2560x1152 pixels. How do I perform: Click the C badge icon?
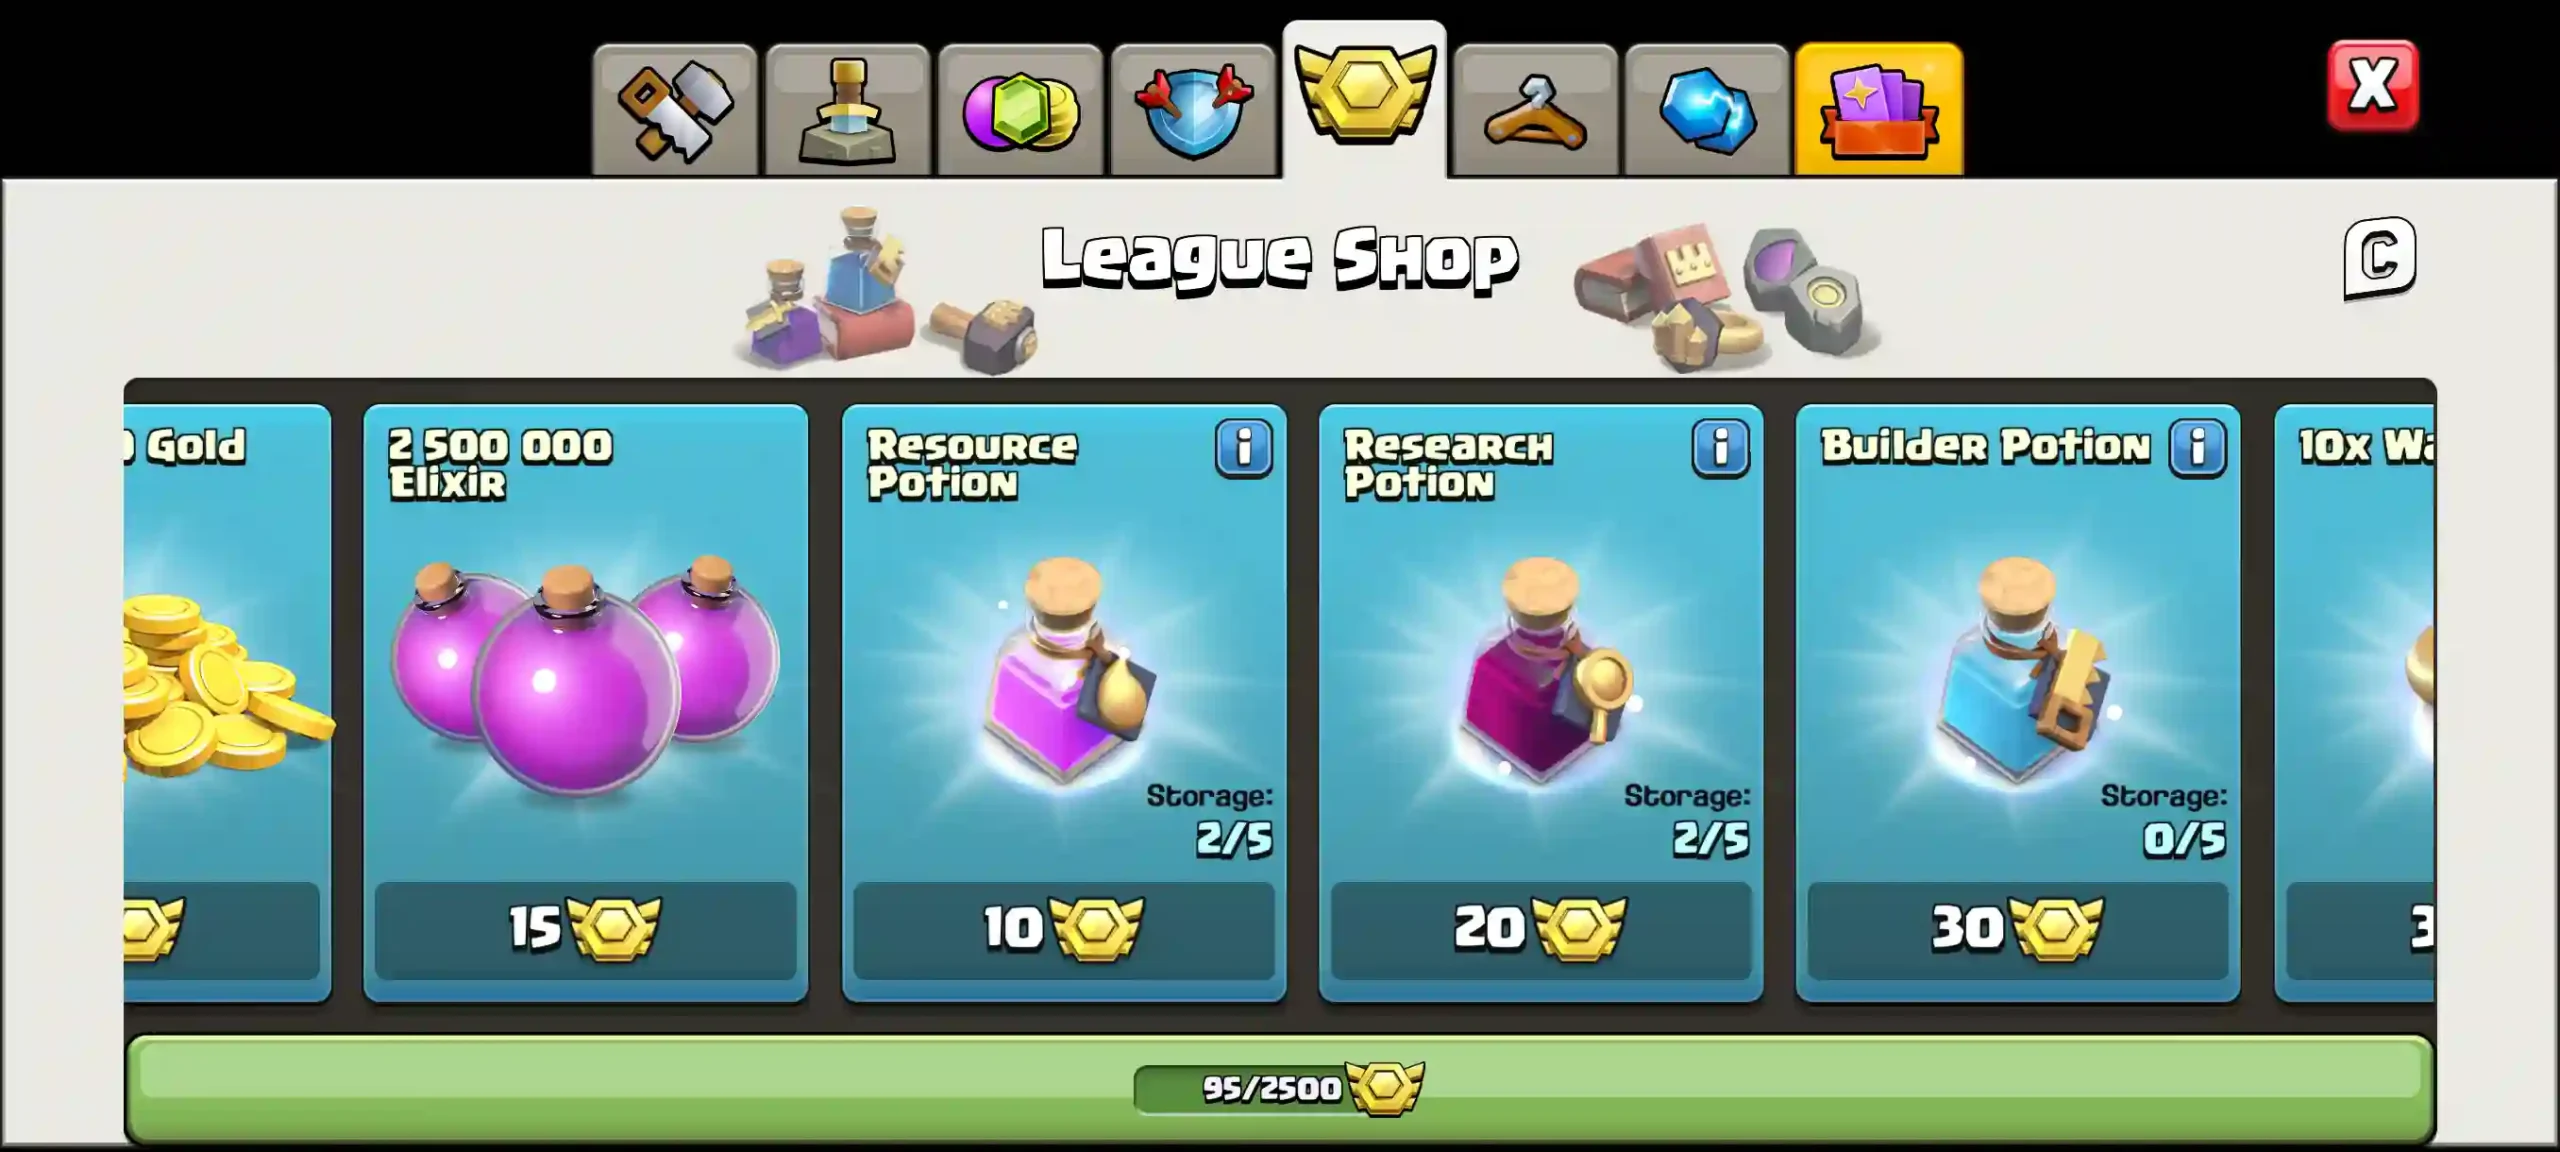(x=2380, y=258)
